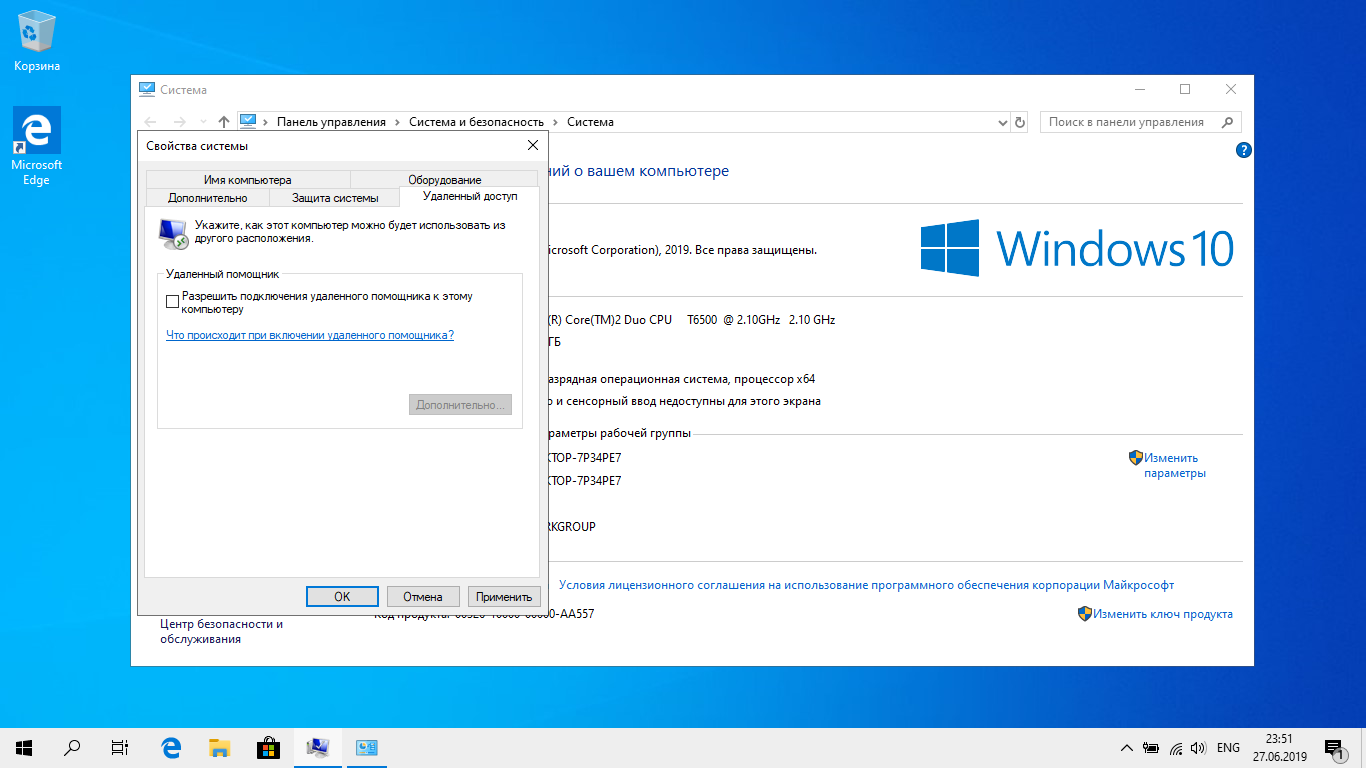Image resolution: width=1366 pixels, height=768 pixels.
Task: Click the refresh button in address bar
Action: point(1020,122)
